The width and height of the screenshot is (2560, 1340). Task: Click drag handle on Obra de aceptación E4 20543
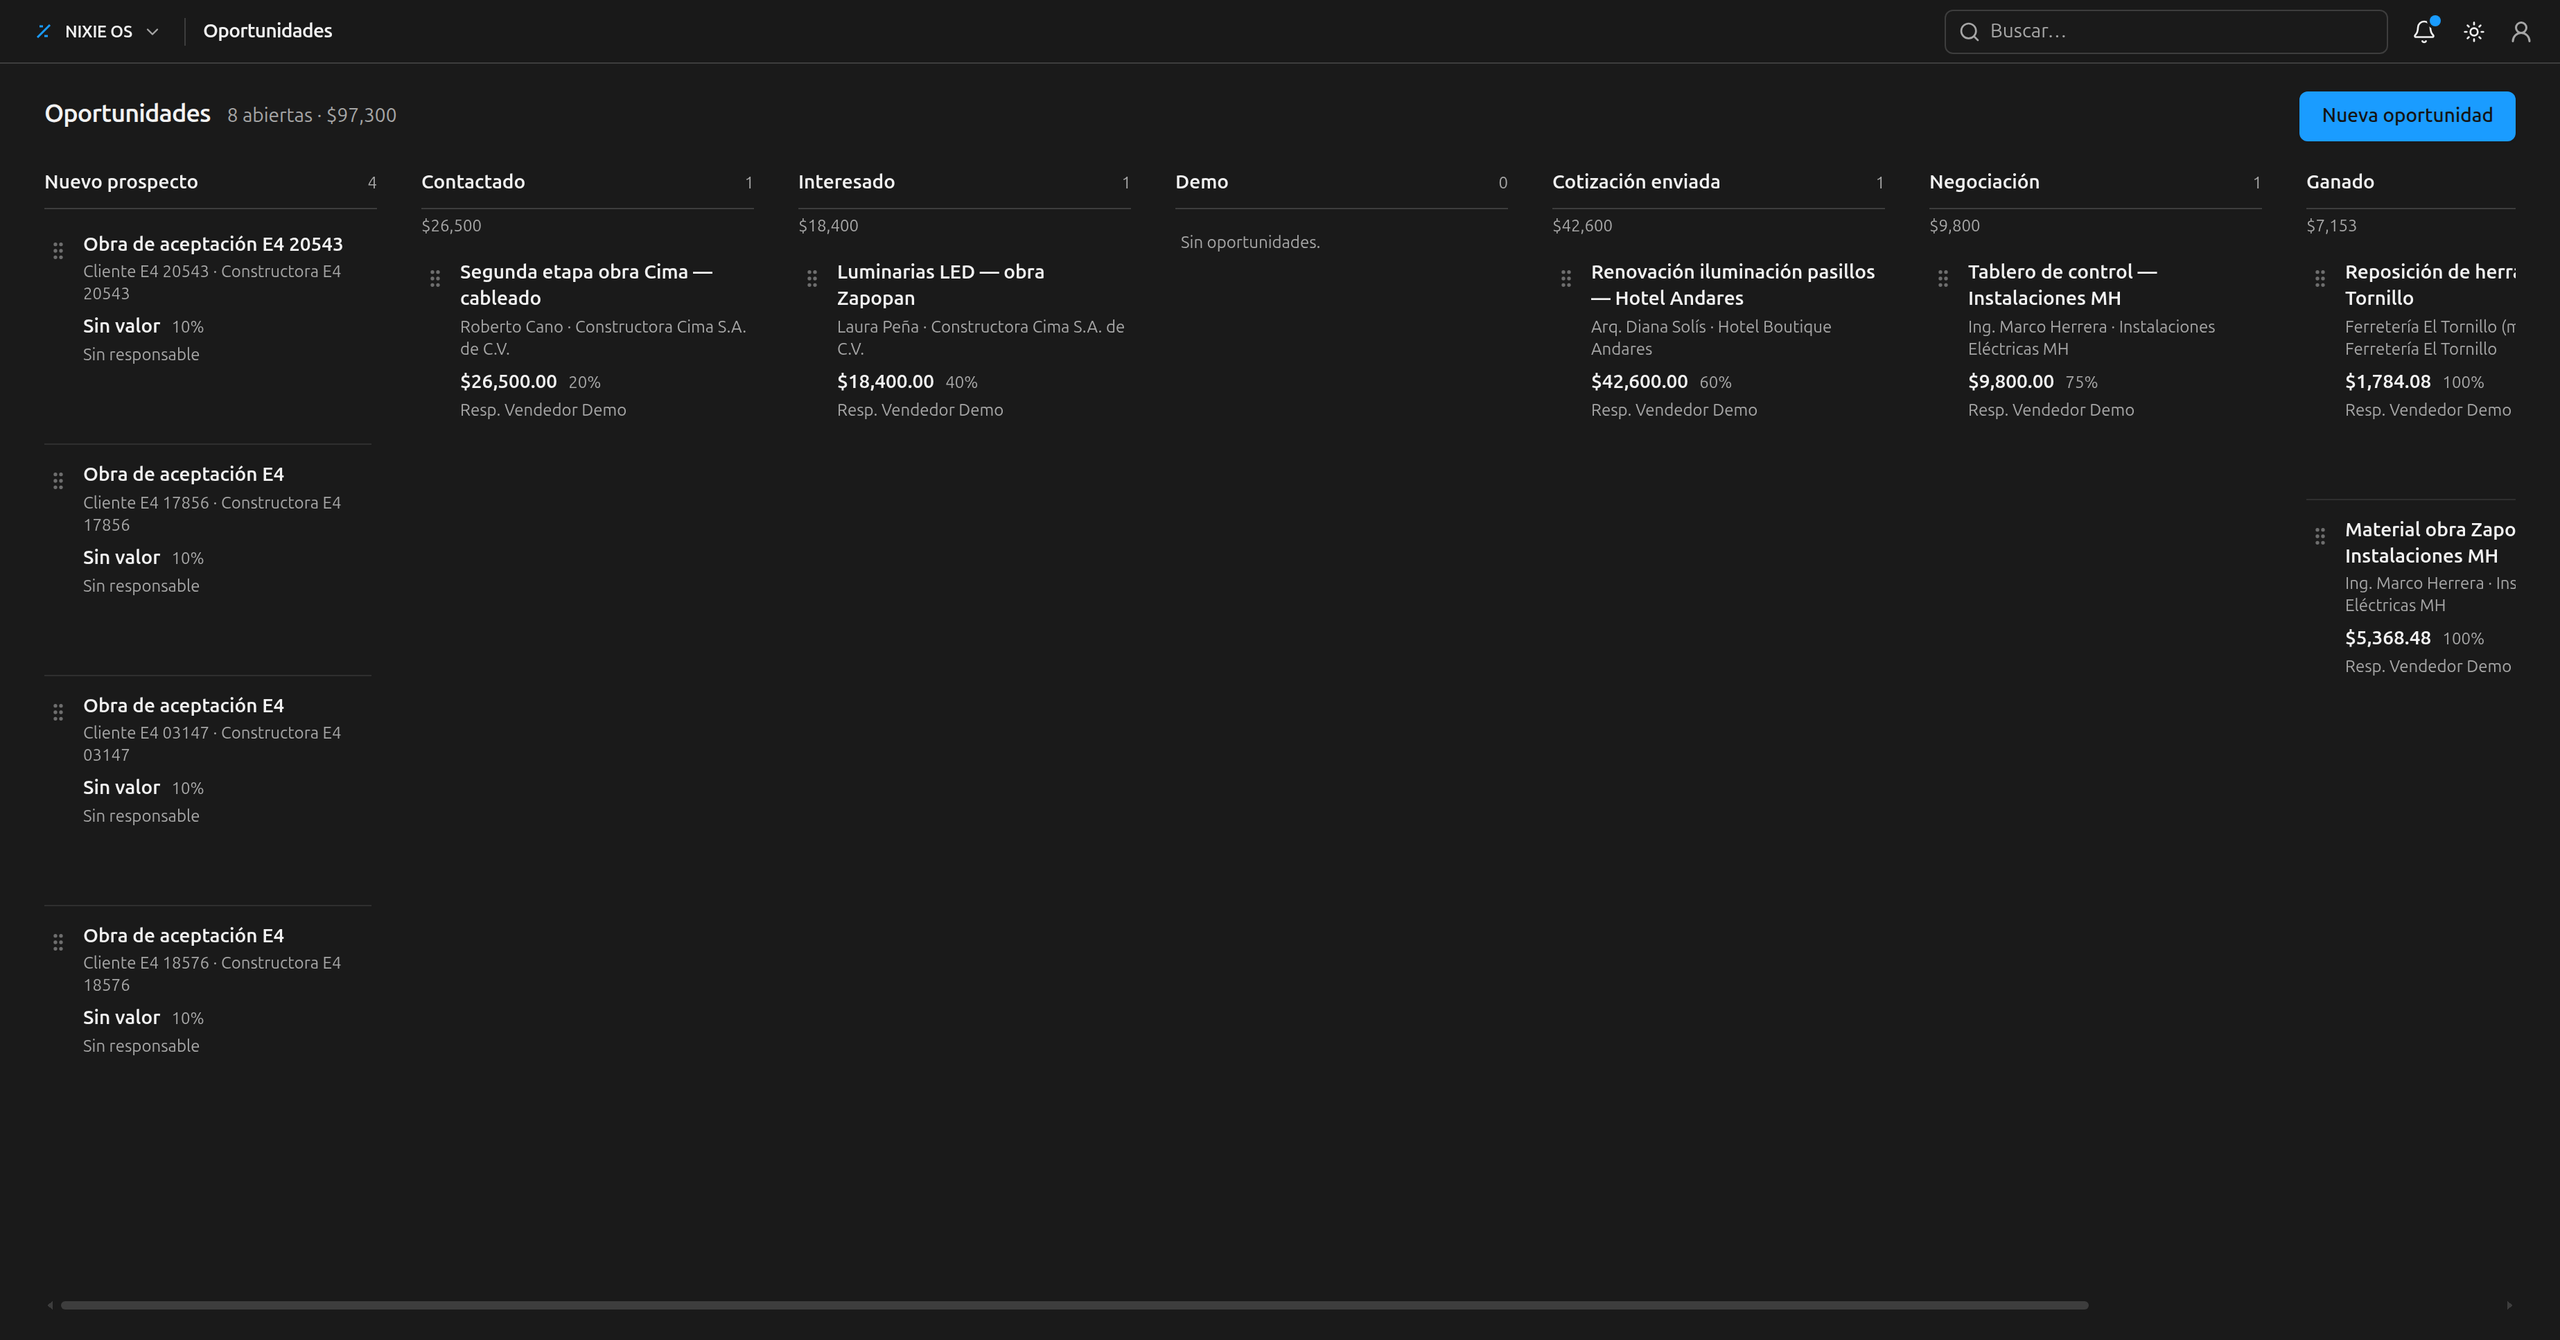click(58, 250)
